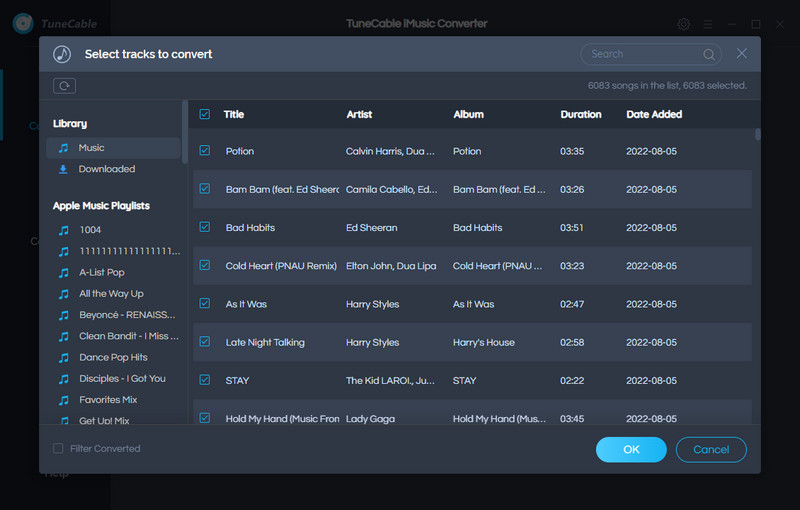
Task: Open the TuneCable hamburger menu icon
Action: 708,24
